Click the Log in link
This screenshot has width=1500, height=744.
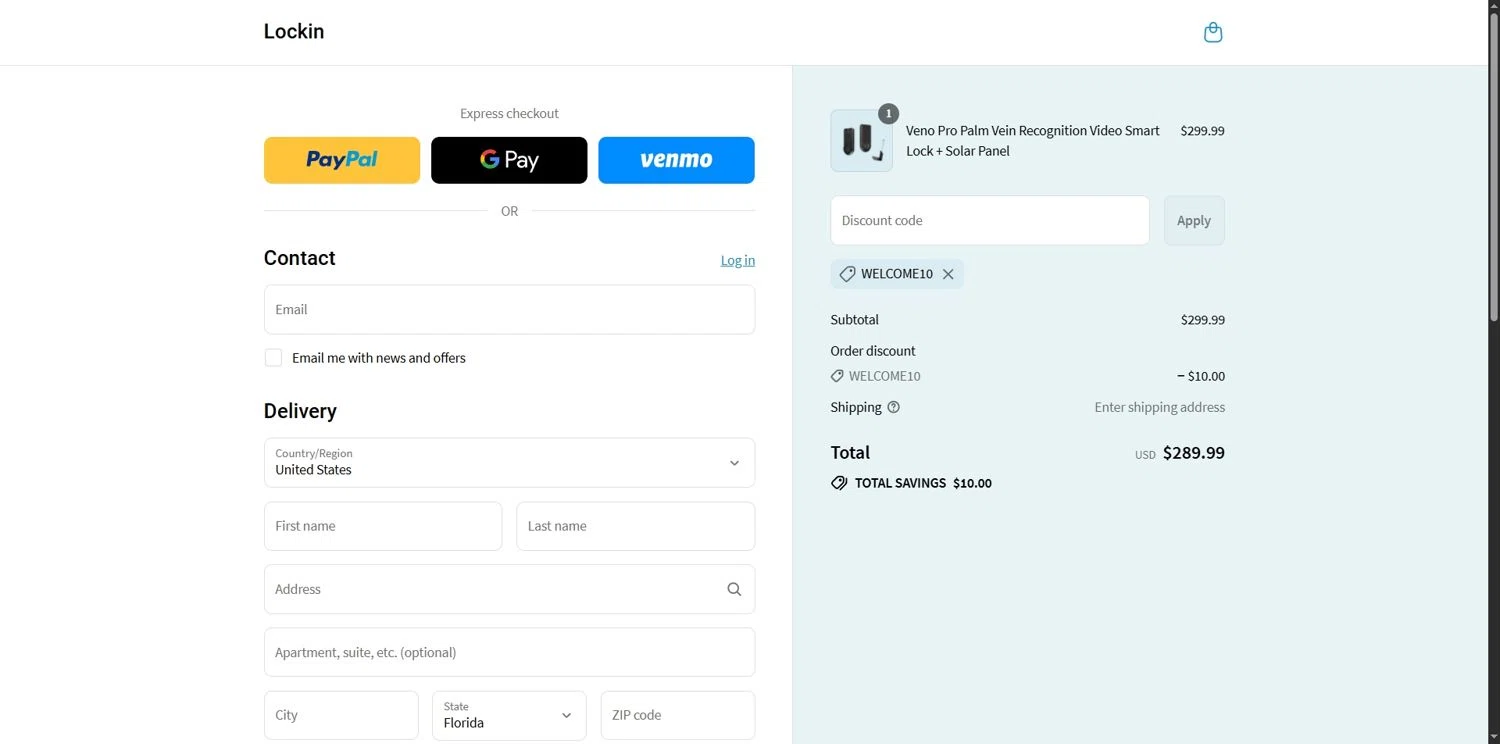coord(738,260)
